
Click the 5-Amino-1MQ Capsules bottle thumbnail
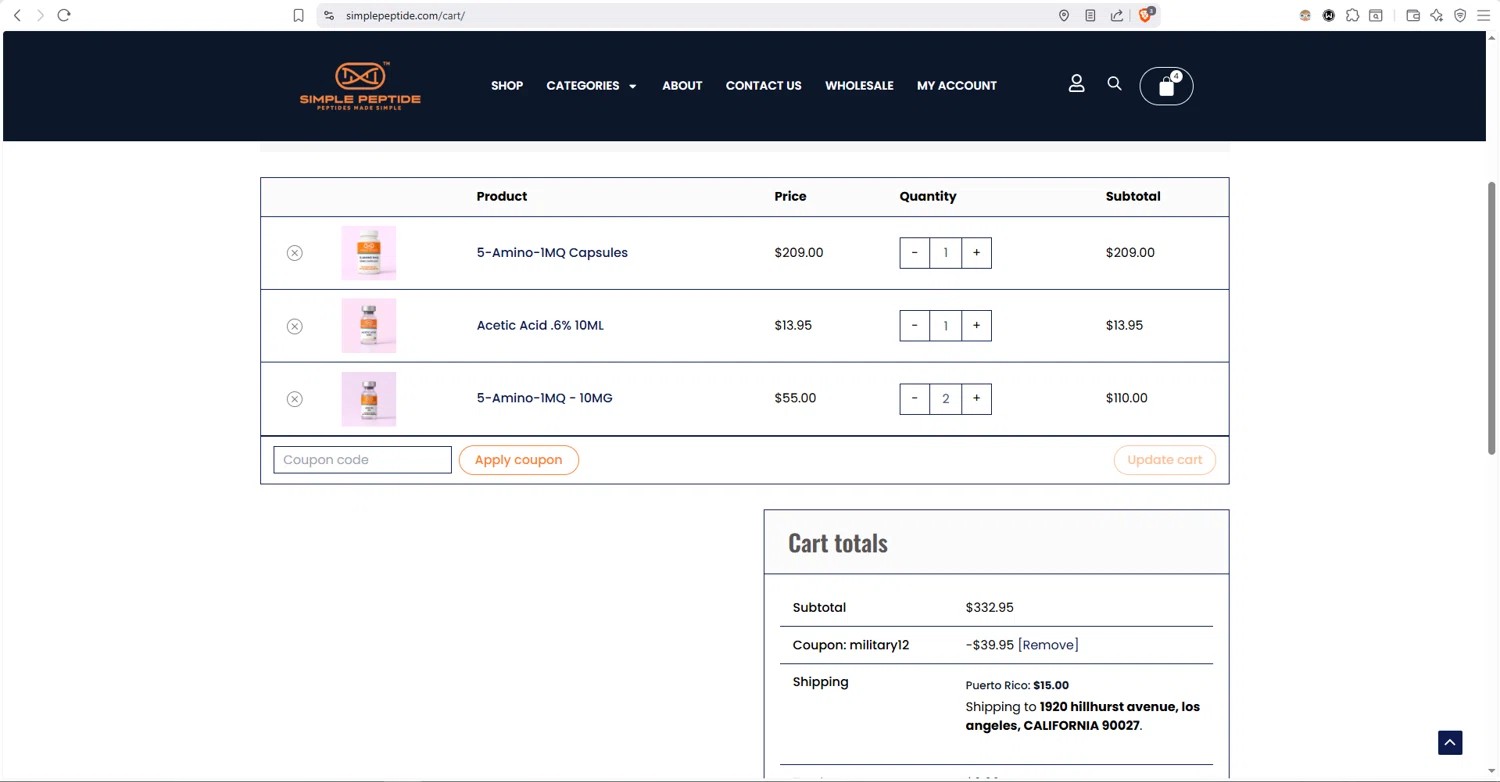pos(369,253)
